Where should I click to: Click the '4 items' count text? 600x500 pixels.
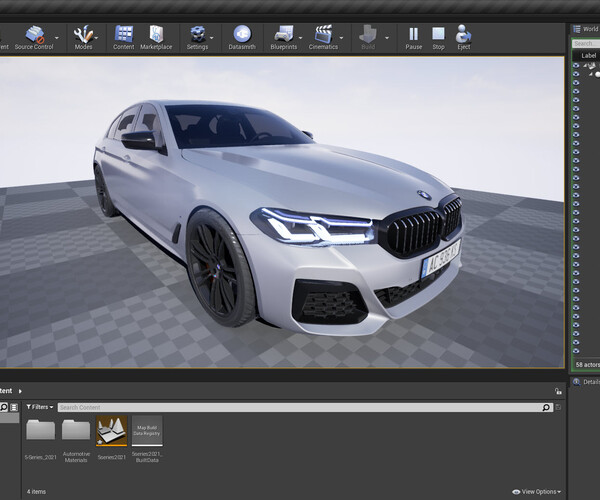36,492
